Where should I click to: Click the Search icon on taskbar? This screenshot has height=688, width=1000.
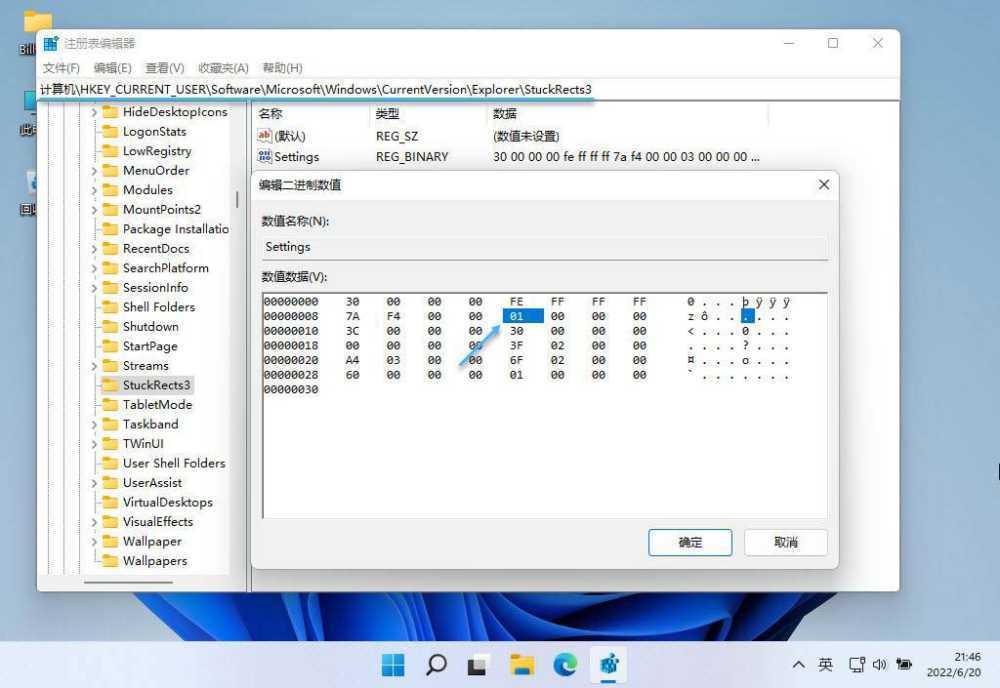click(435, 664)
